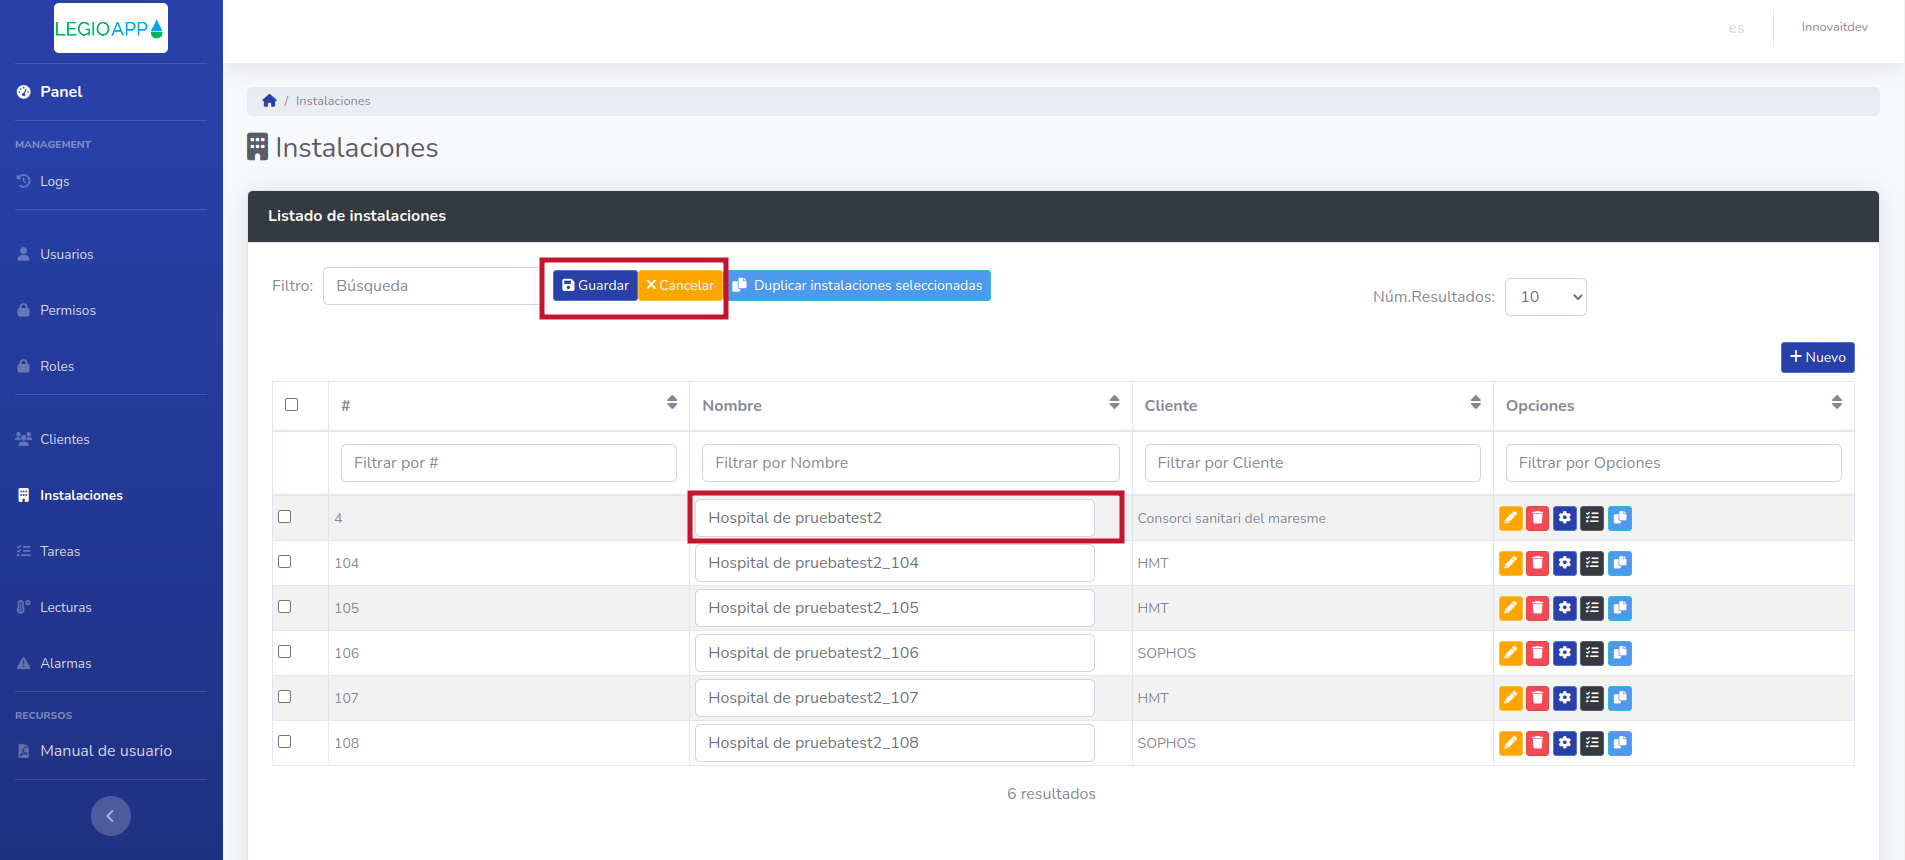Open the gear settings icon for installation 106
The width and height of the screenshot is (1905, 860).
coord(1565,653)
